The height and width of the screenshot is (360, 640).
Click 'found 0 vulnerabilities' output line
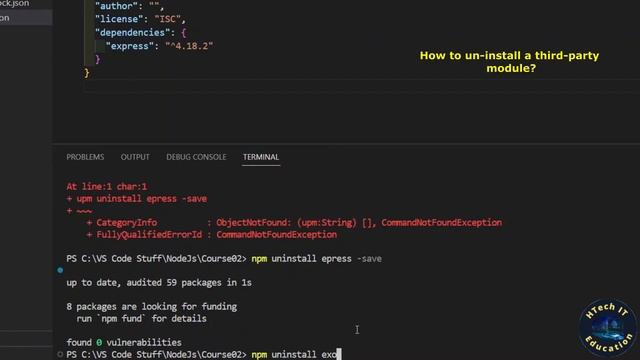pos(124,342)
